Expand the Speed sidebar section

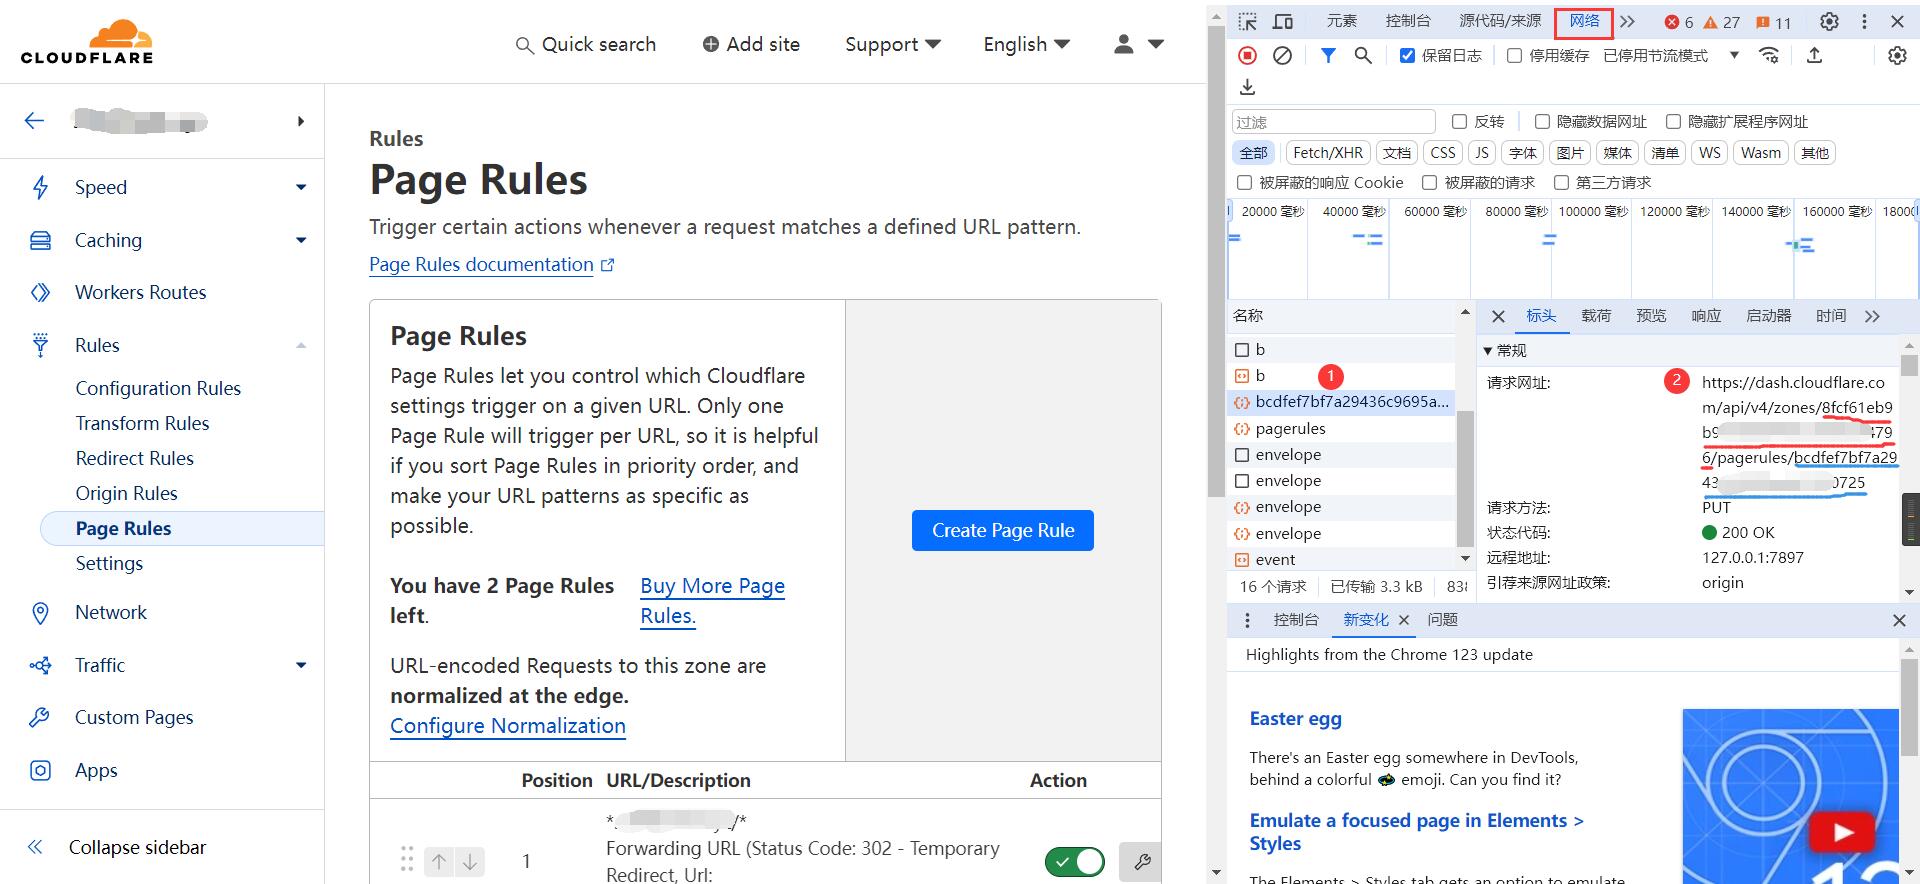pos(300,188)
